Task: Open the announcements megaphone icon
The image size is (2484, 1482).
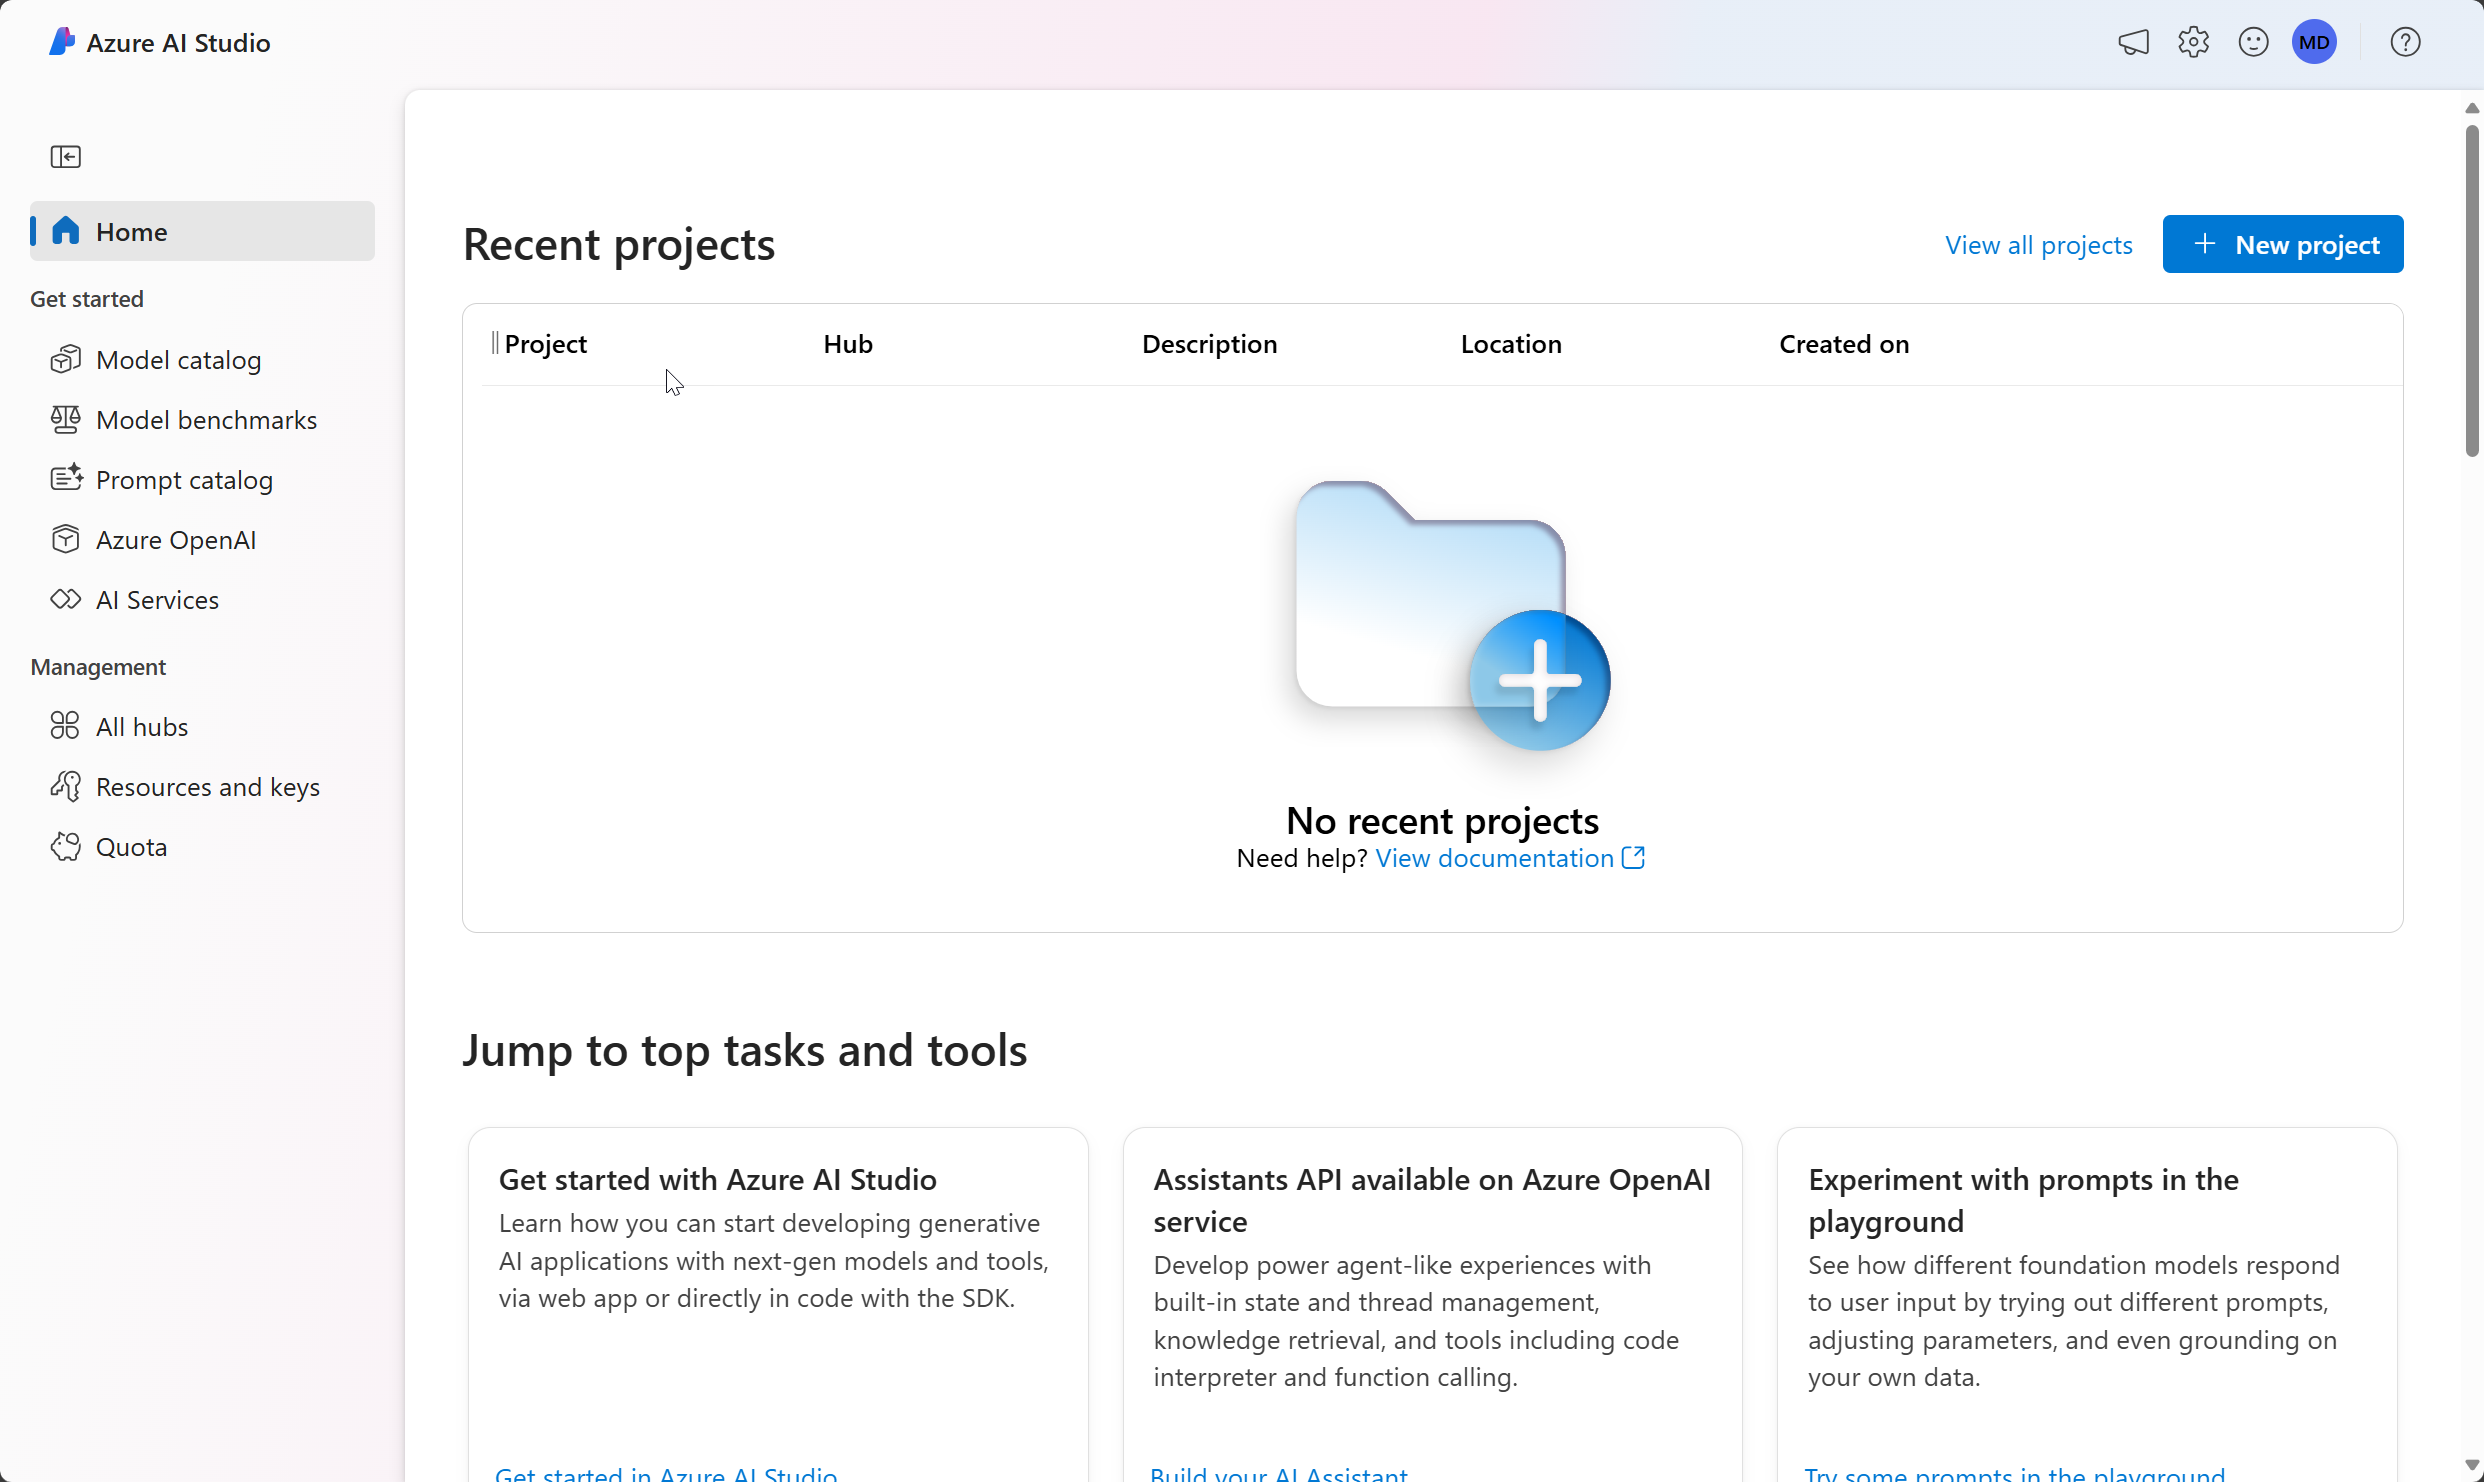Action: point(2133,42)
